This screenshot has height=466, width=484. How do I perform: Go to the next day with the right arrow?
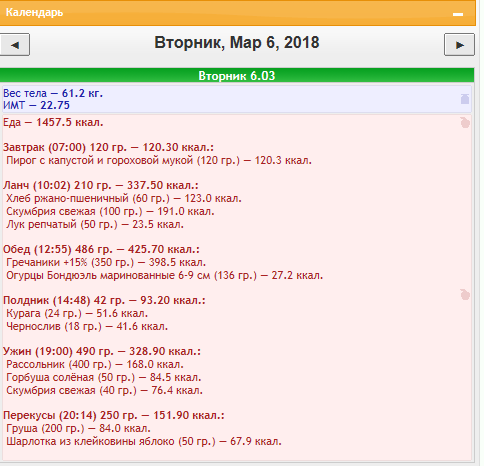pos(459,45)
